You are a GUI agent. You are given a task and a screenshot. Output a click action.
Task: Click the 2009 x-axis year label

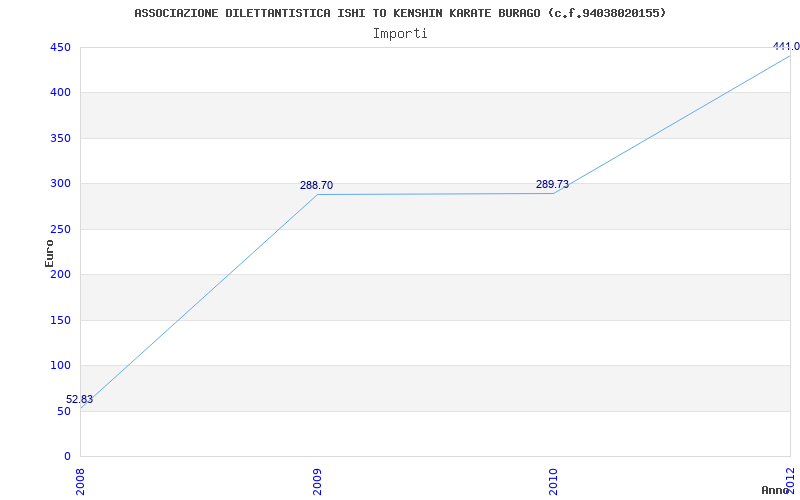pyautogui.click(x=317, y=482)
